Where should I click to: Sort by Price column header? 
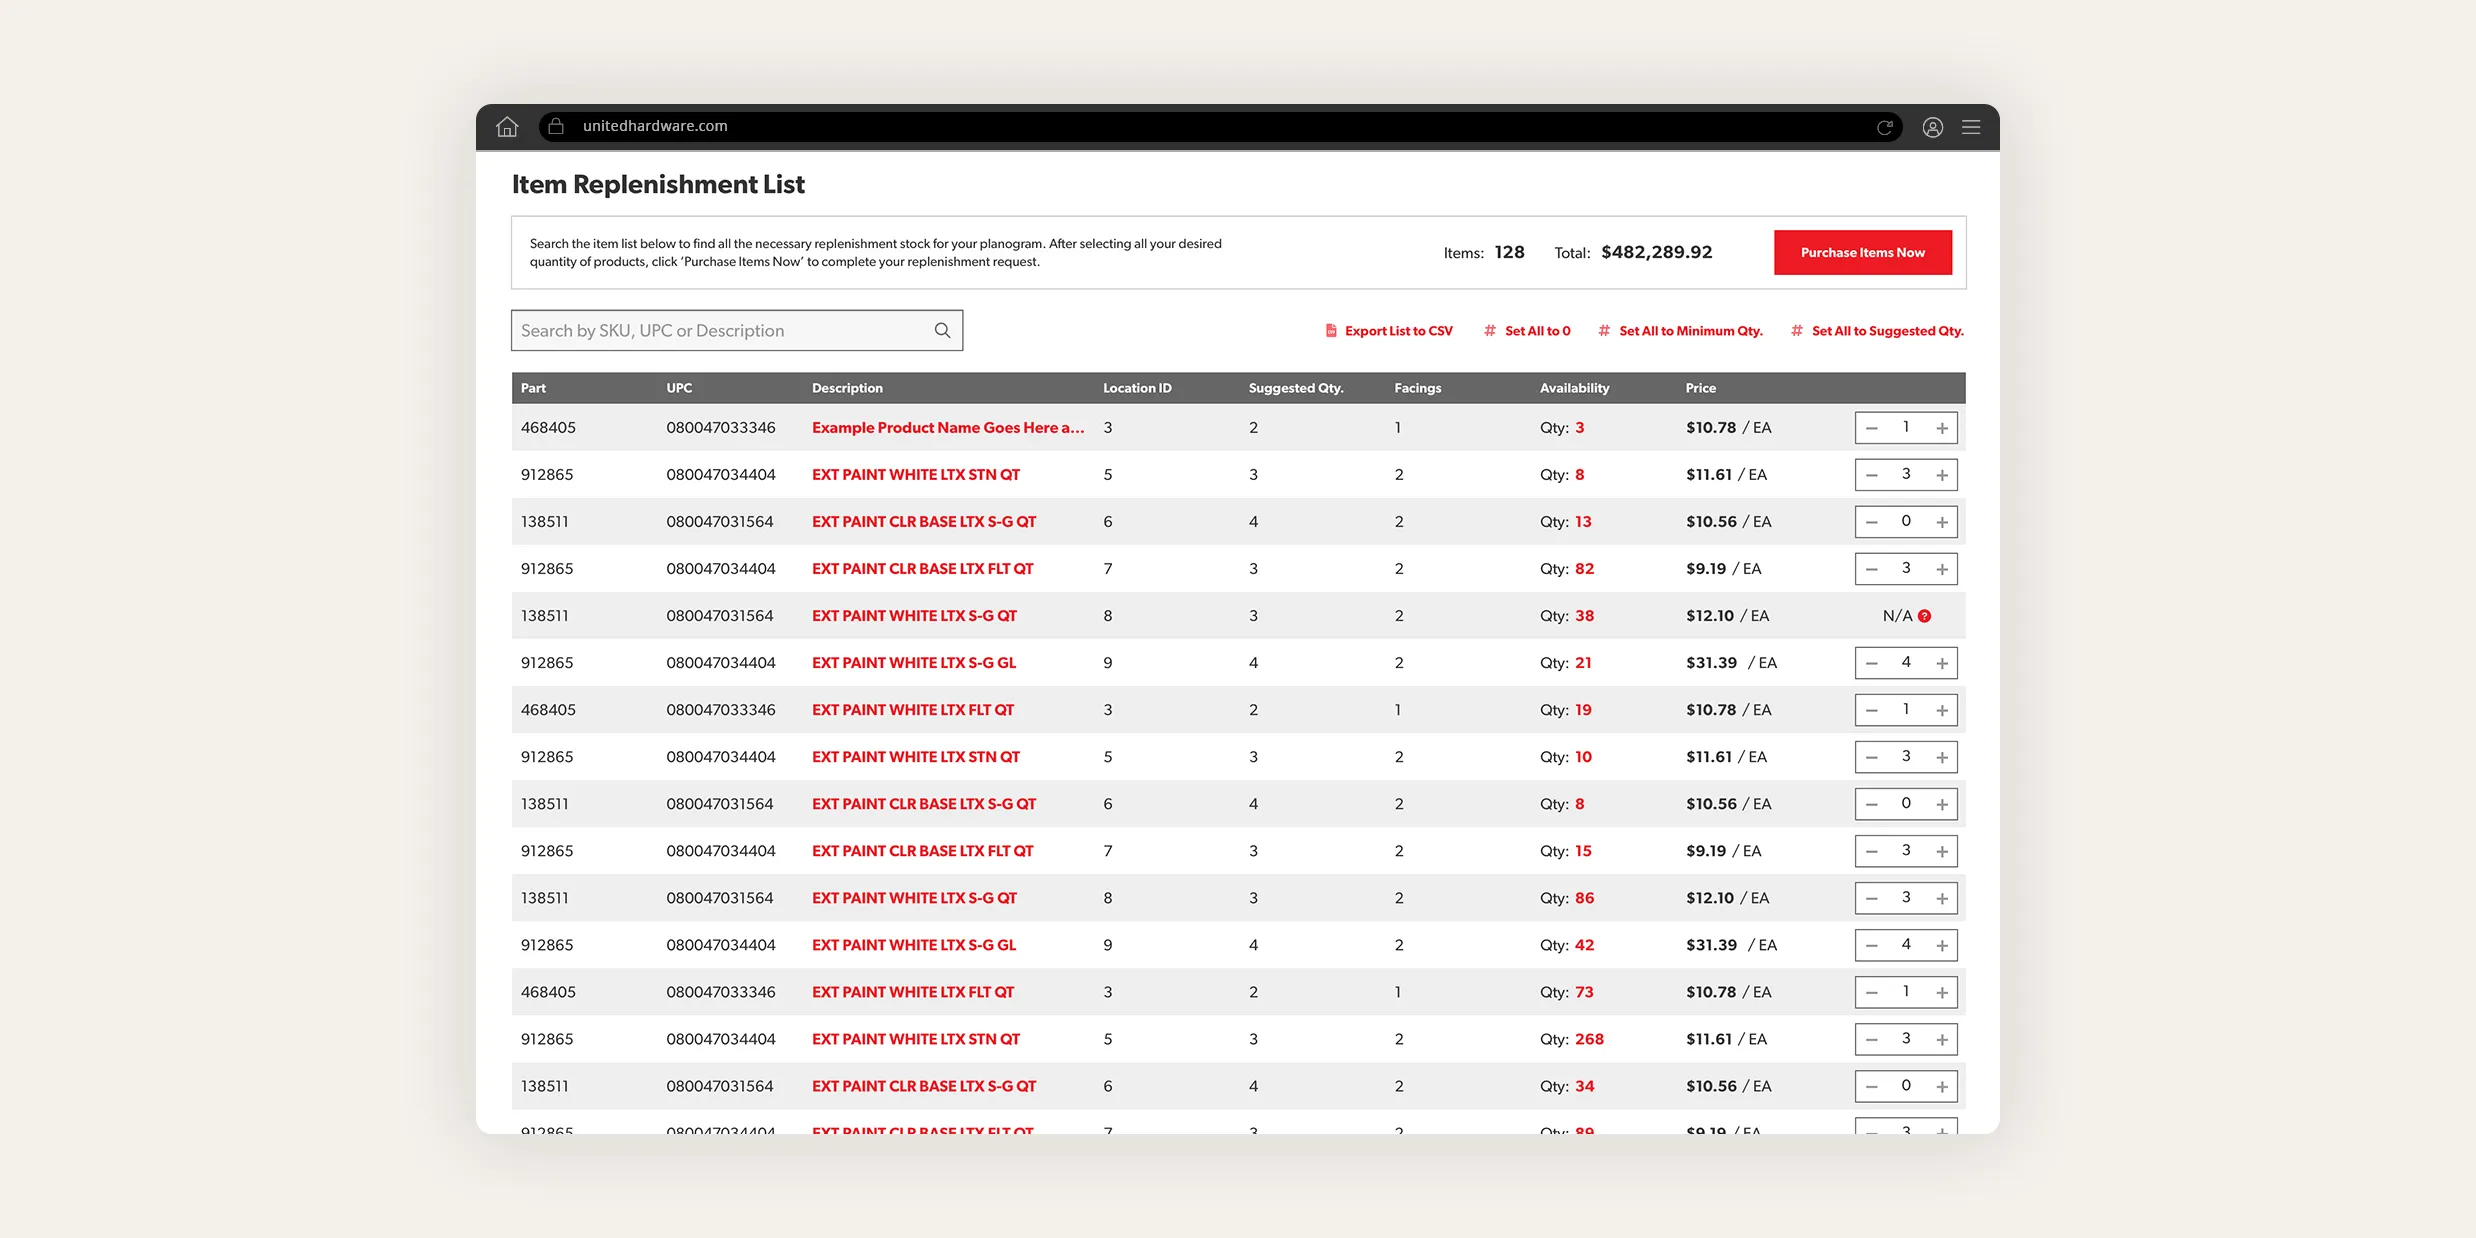click(1700, 388)
